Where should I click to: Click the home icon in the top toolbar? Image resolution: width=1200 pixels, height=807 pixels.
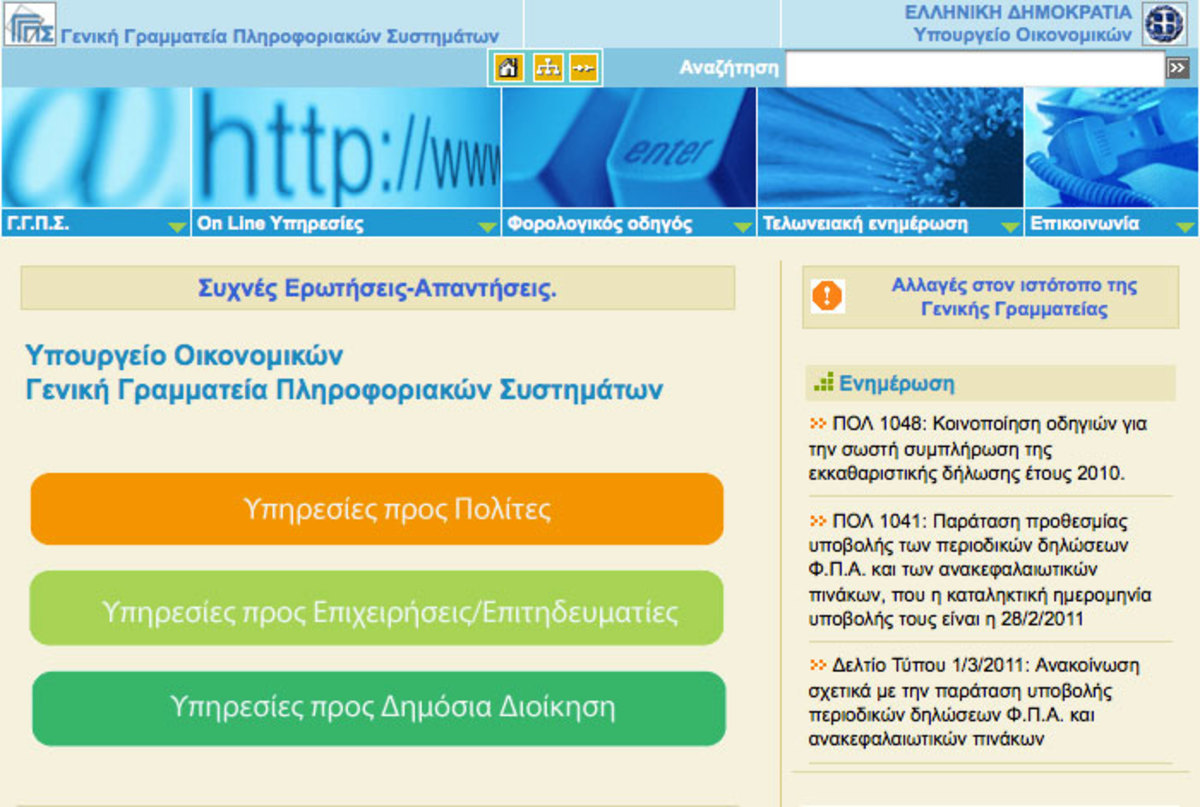[x=509, y=68]
